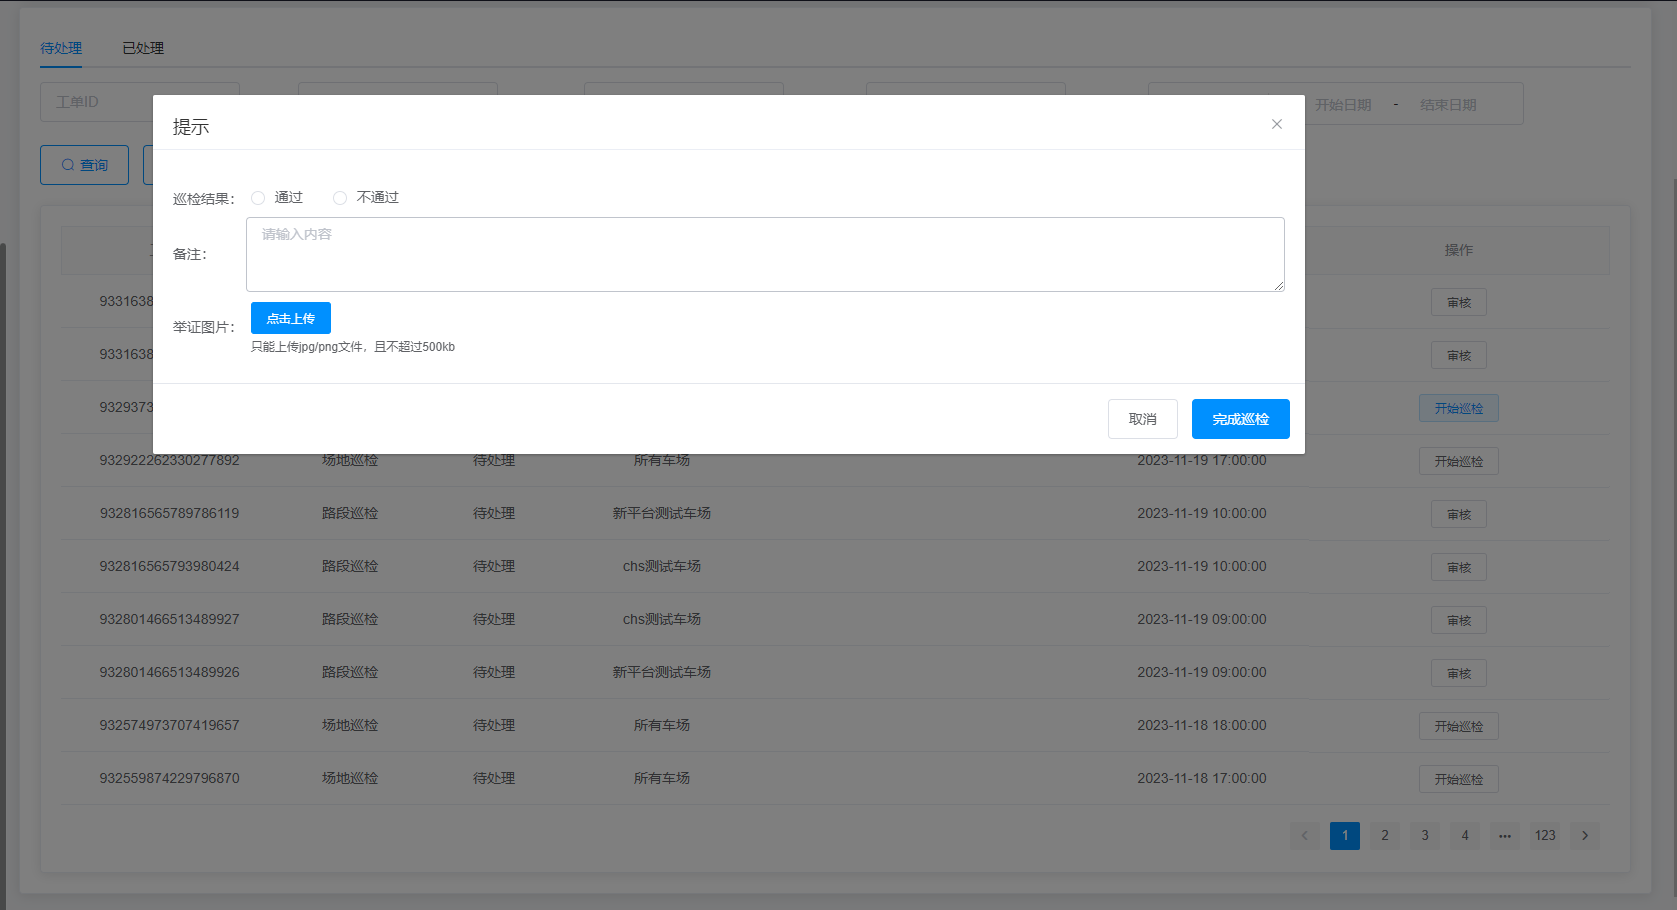Navigate to page 2
This screenshot has height=910, width=1677.
[x=1384, y=836]
